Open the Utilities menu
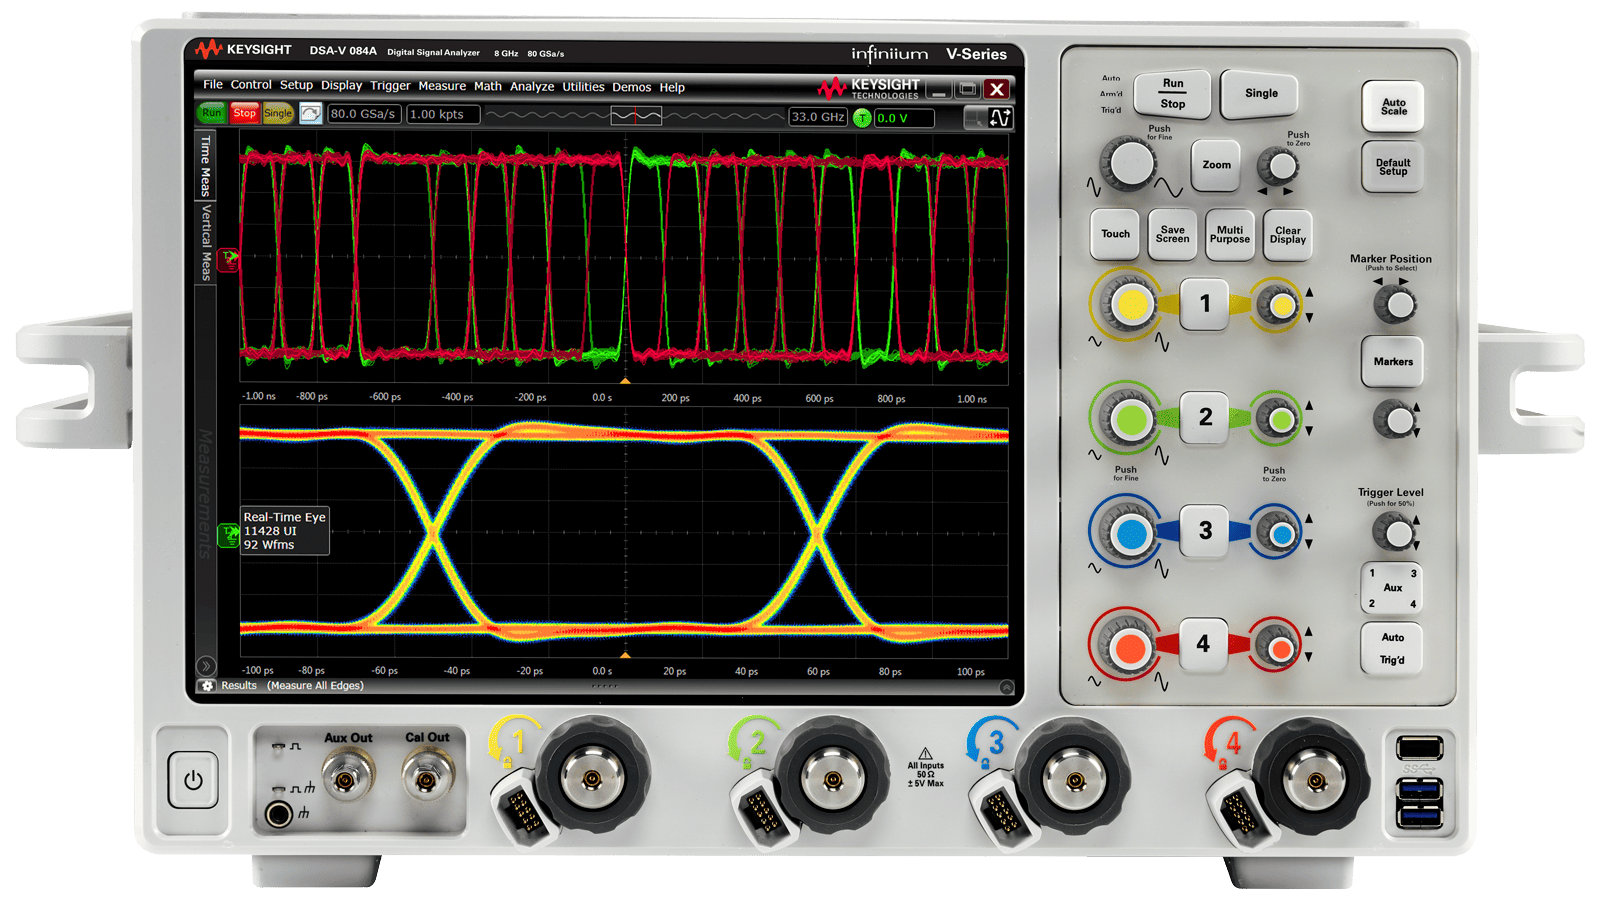Viewport: 1600px width, 900px height. [x=583, y=87]
